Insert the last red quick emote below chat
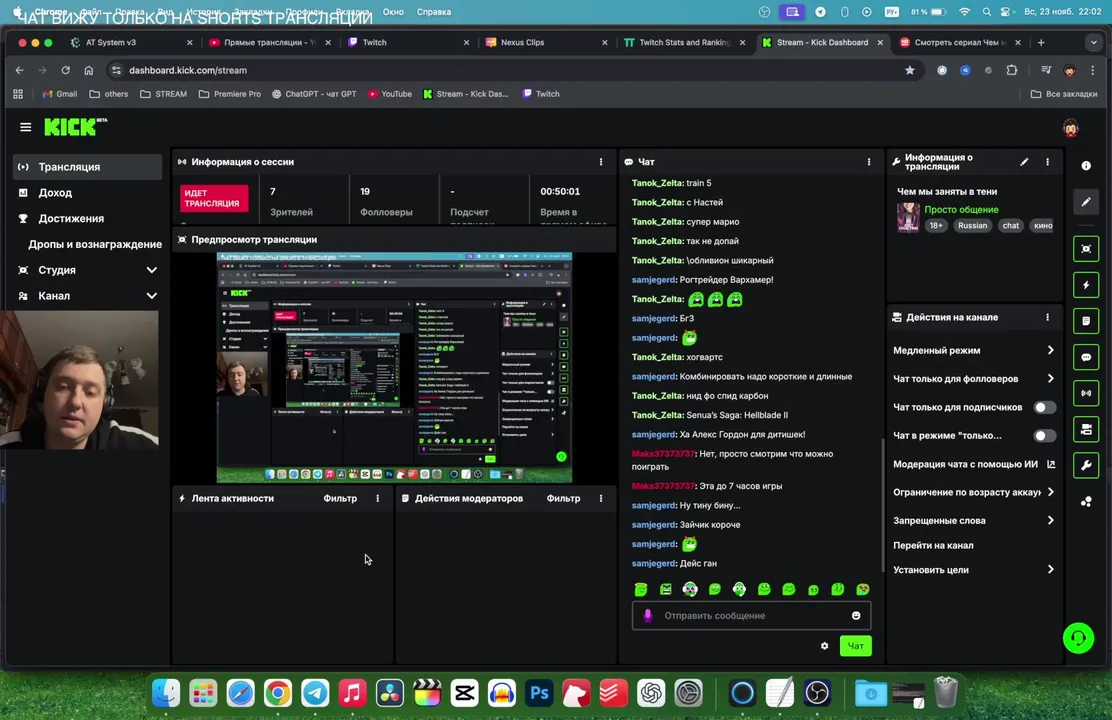This screenshot has width=1112, height=720. [x=863, y=589]
